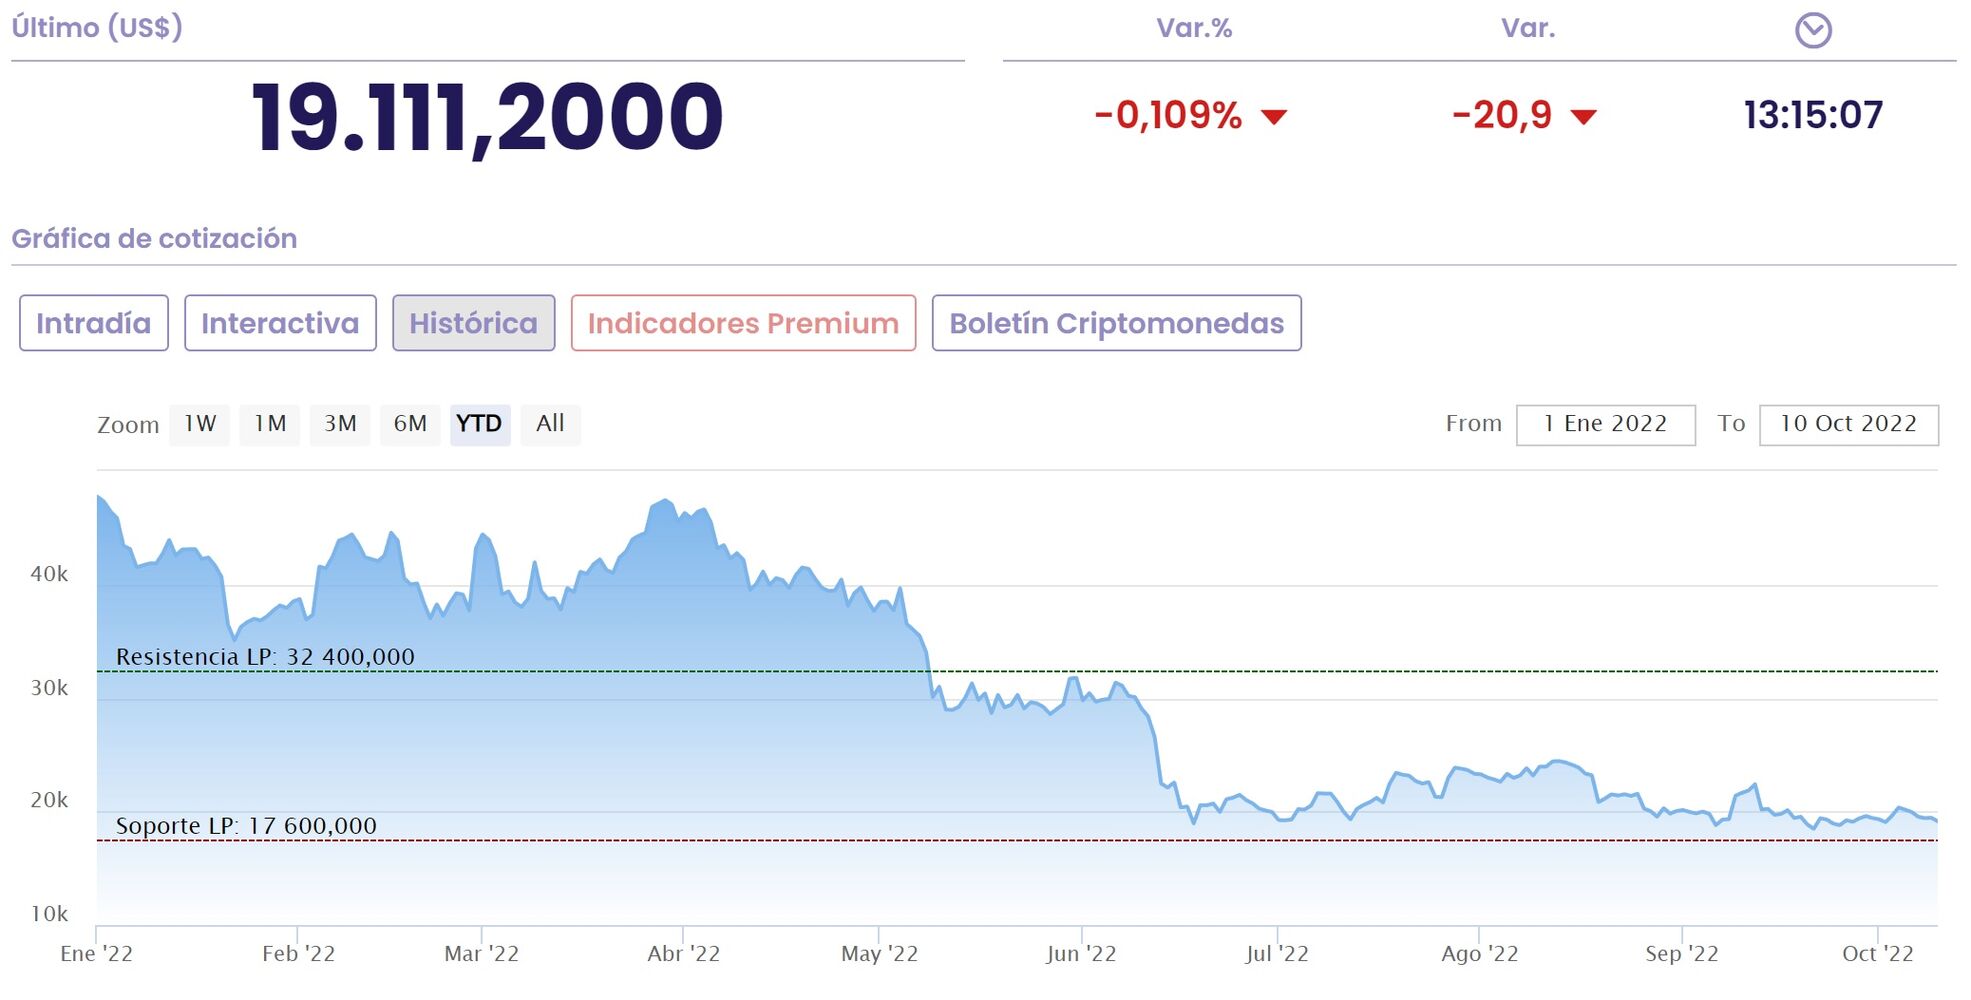Click the From date field
This screenshot has width=1971, height=1000.
pyautogui.click(x=1605, y=424)
